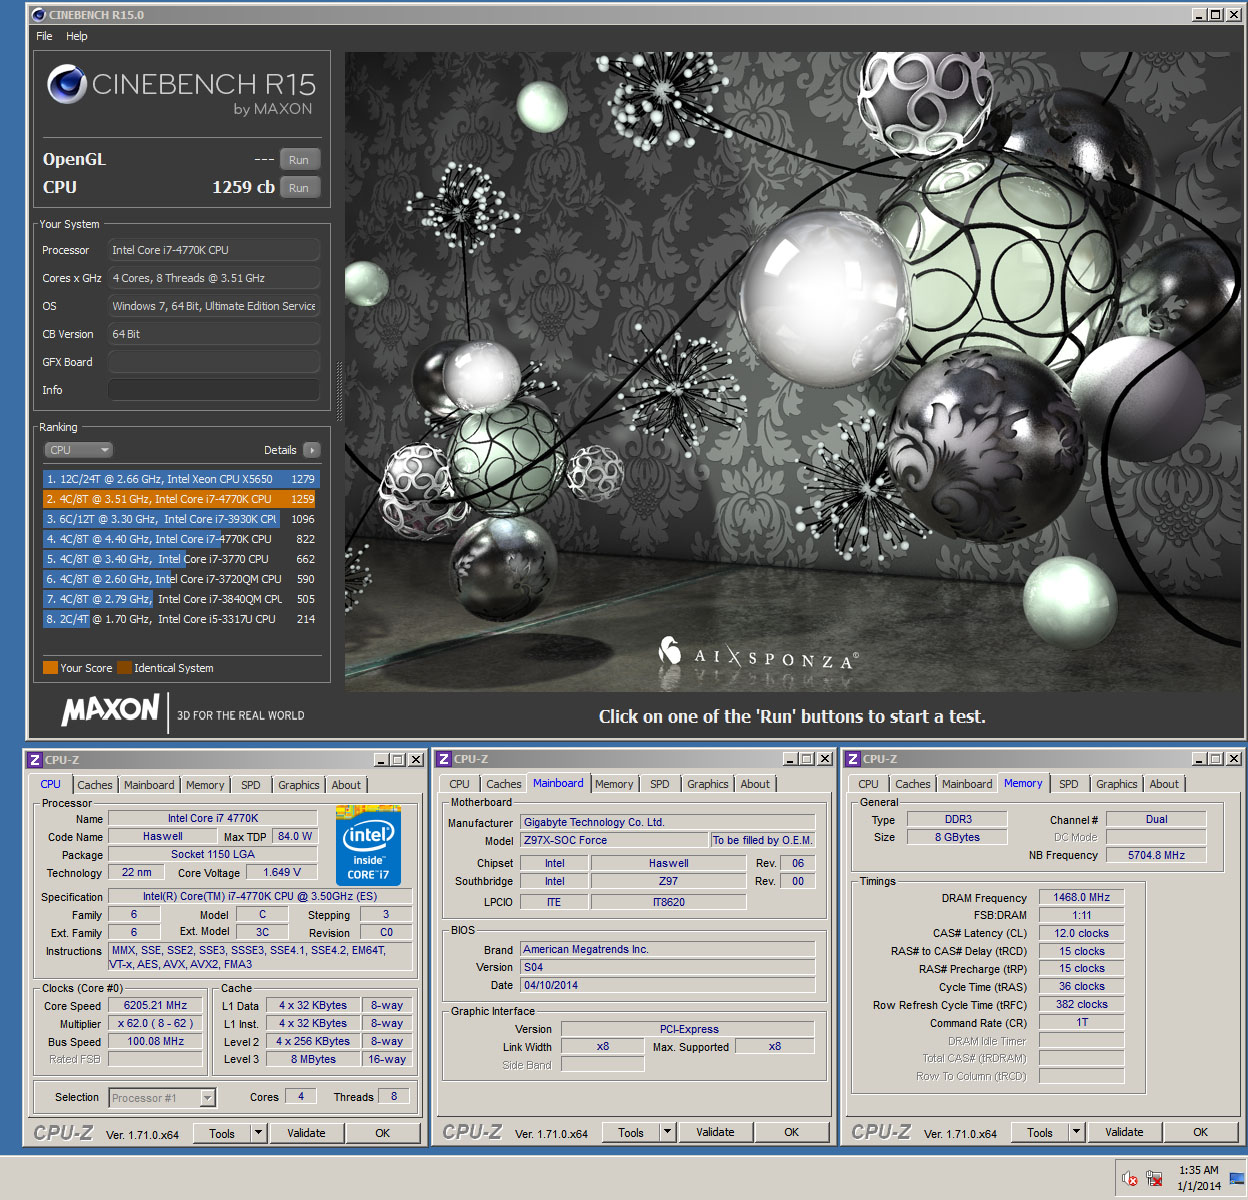Image resolution: width=1248 pixels, height=1200 pixels.
Task: Click the Z97X-SOC Force model field
Action: pos(614,840)
